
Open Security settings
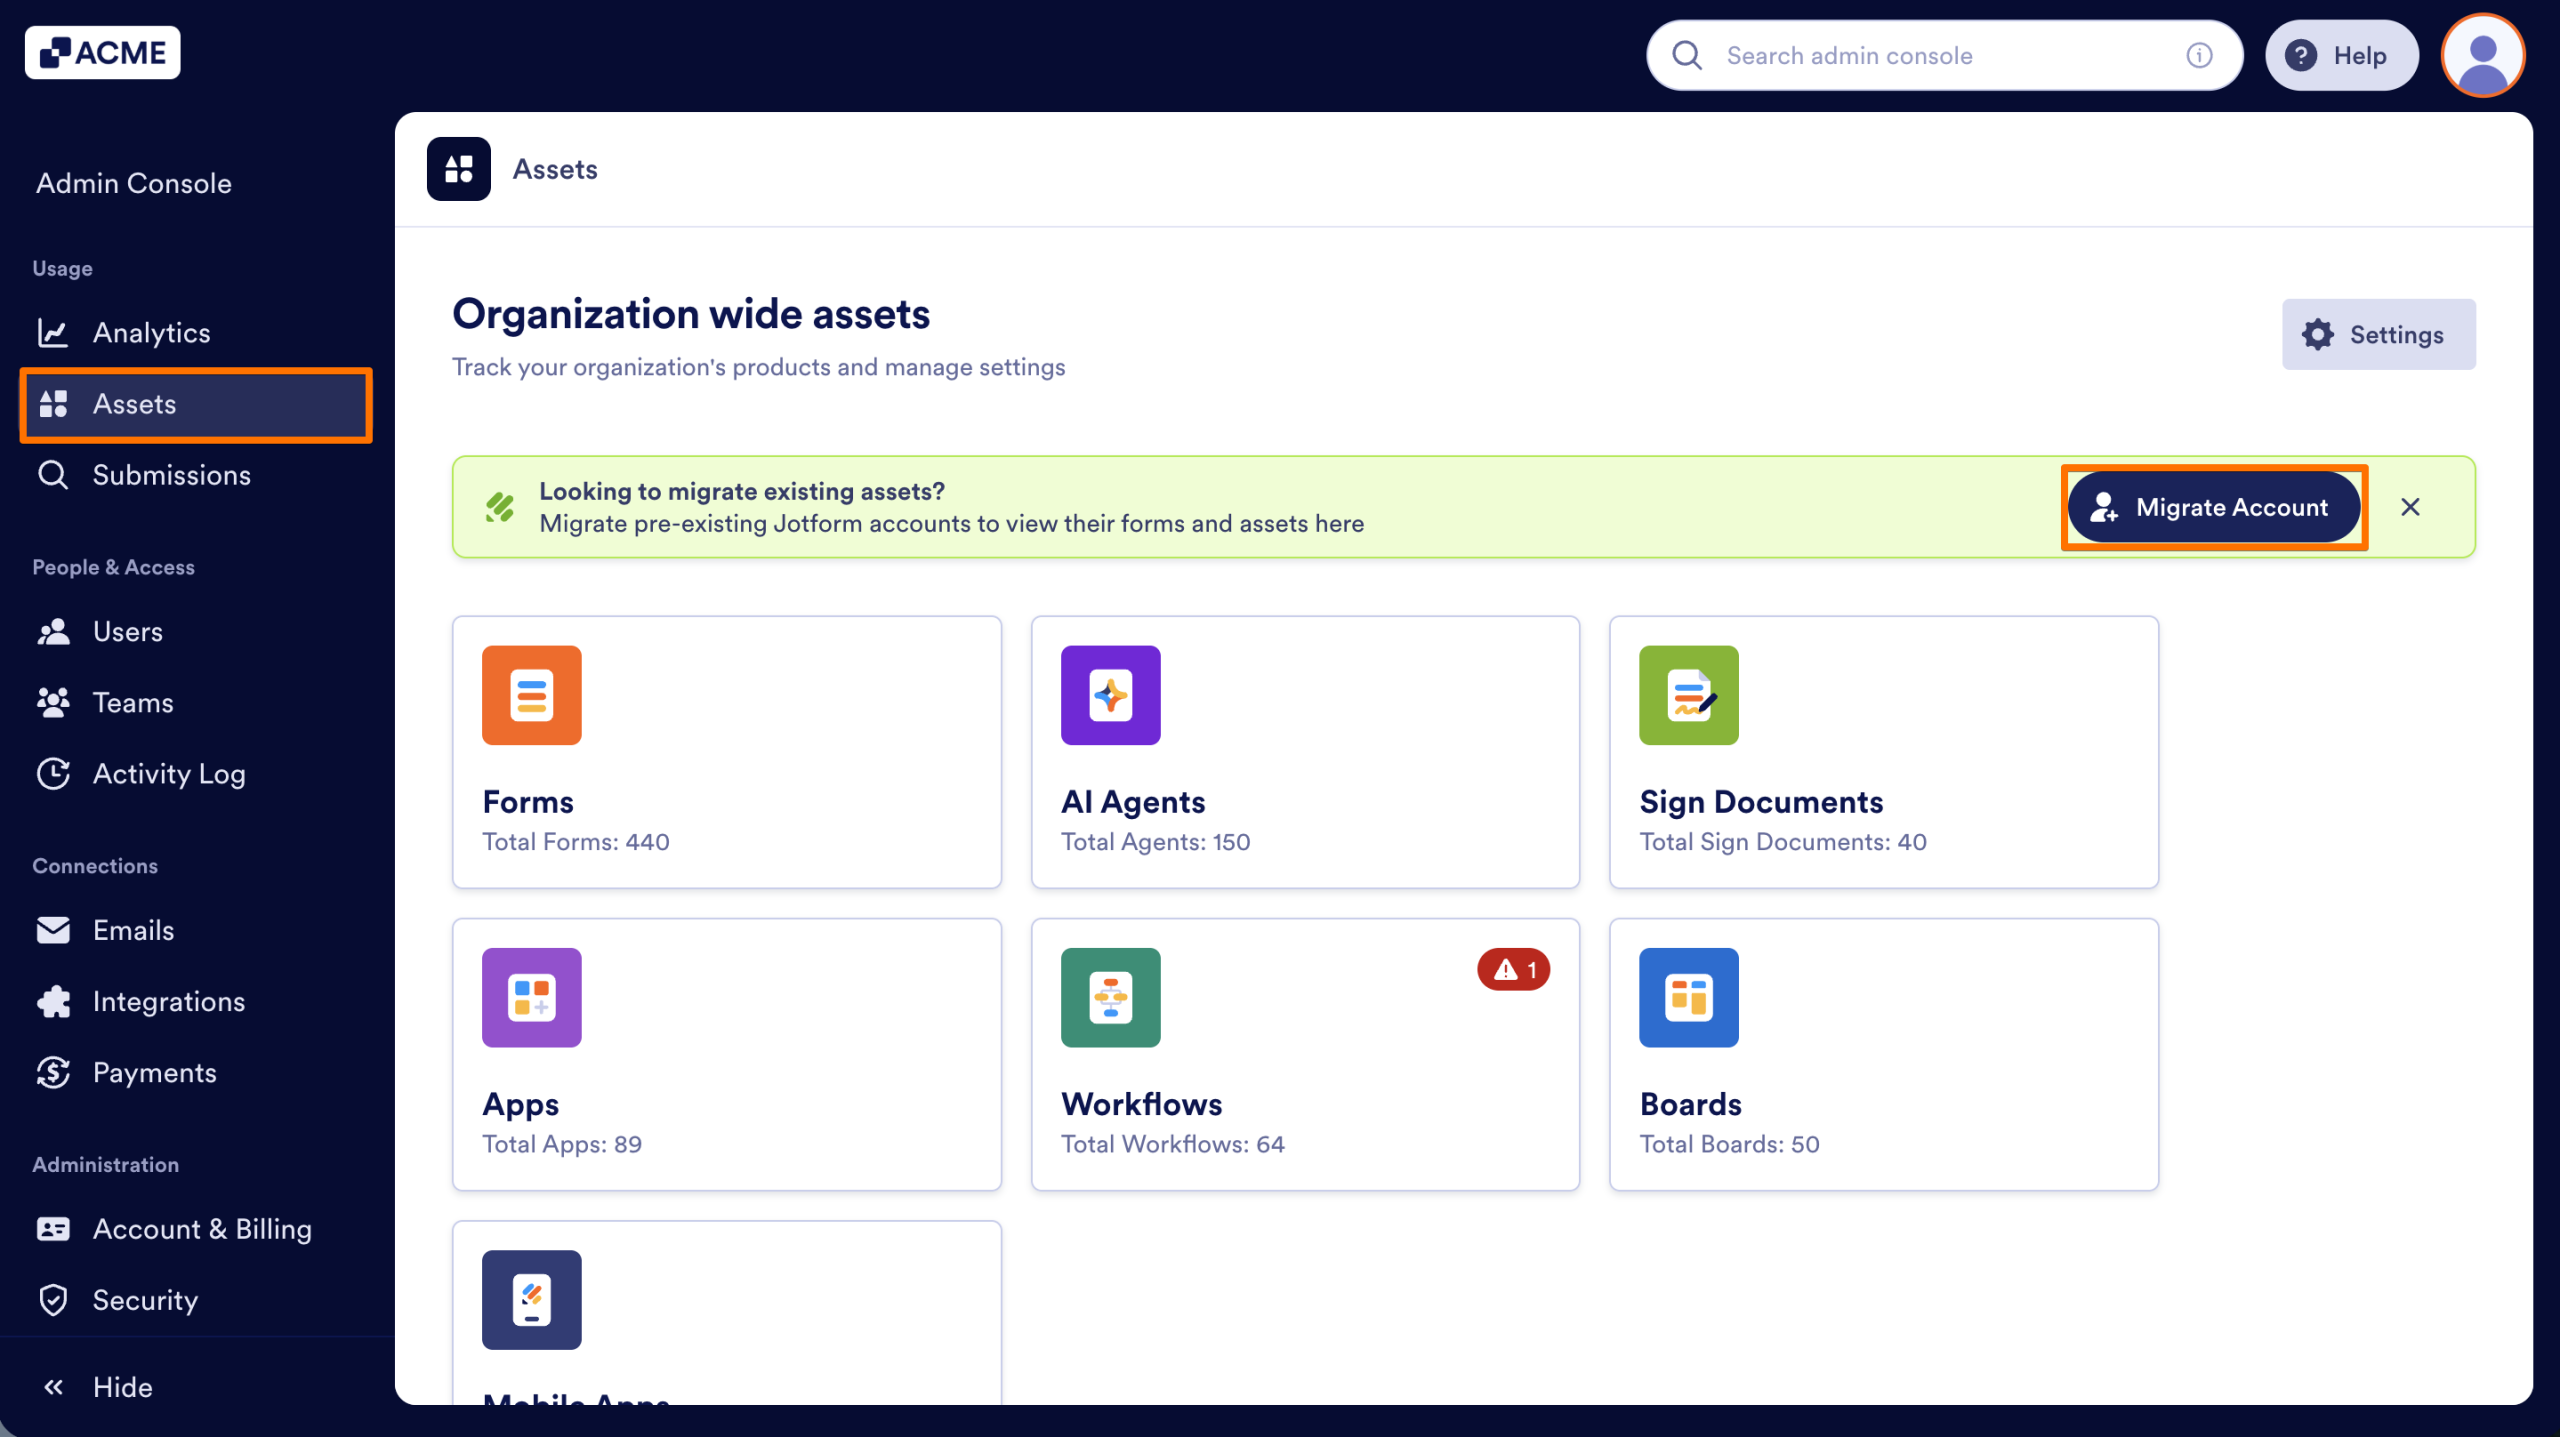pos(196,1300)
